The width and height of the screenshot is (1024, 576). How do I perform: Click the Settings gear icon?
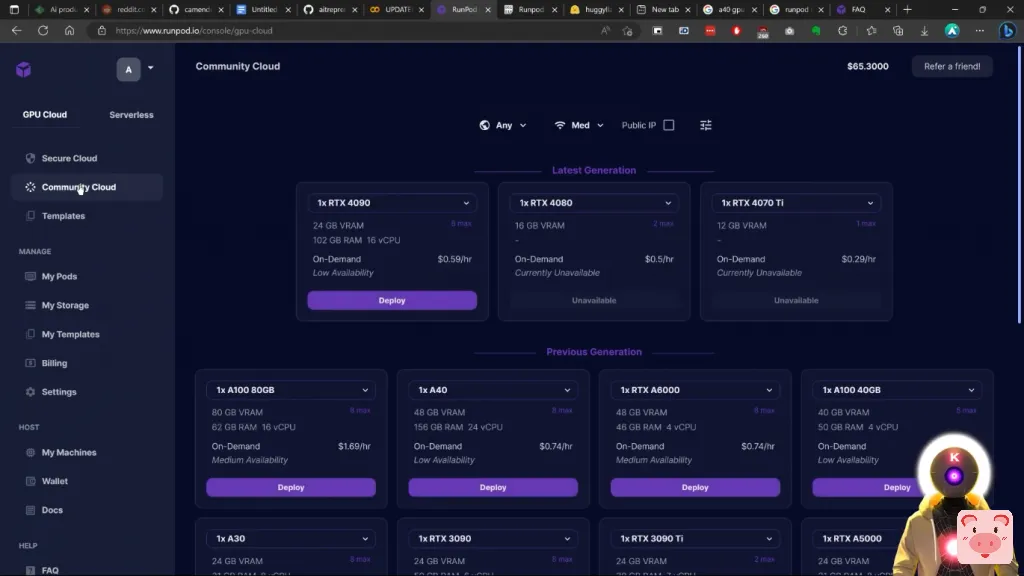click(x=30, y=392)
